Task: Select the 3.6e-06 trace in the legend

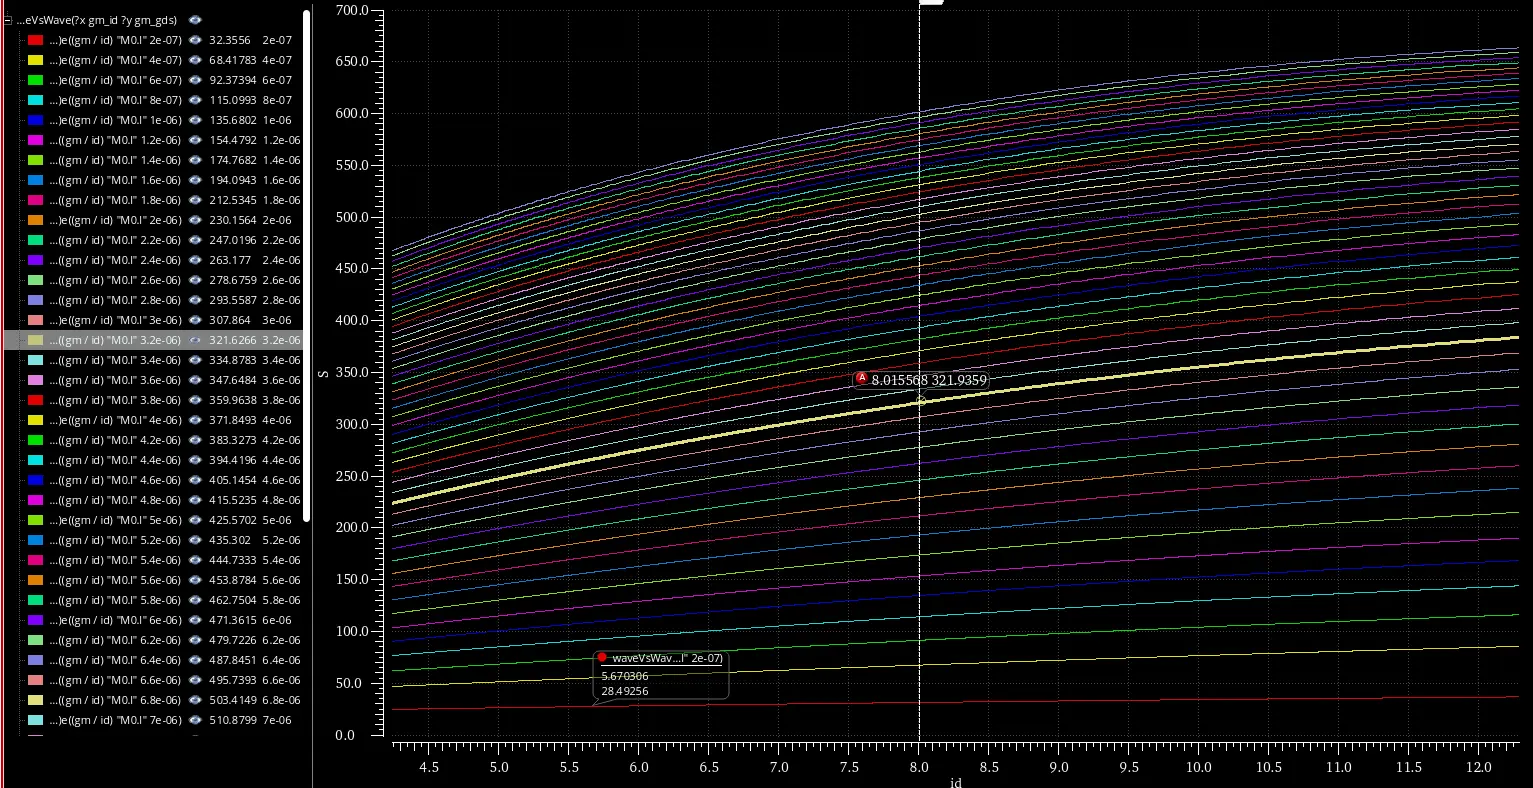Action: point(152,380)
